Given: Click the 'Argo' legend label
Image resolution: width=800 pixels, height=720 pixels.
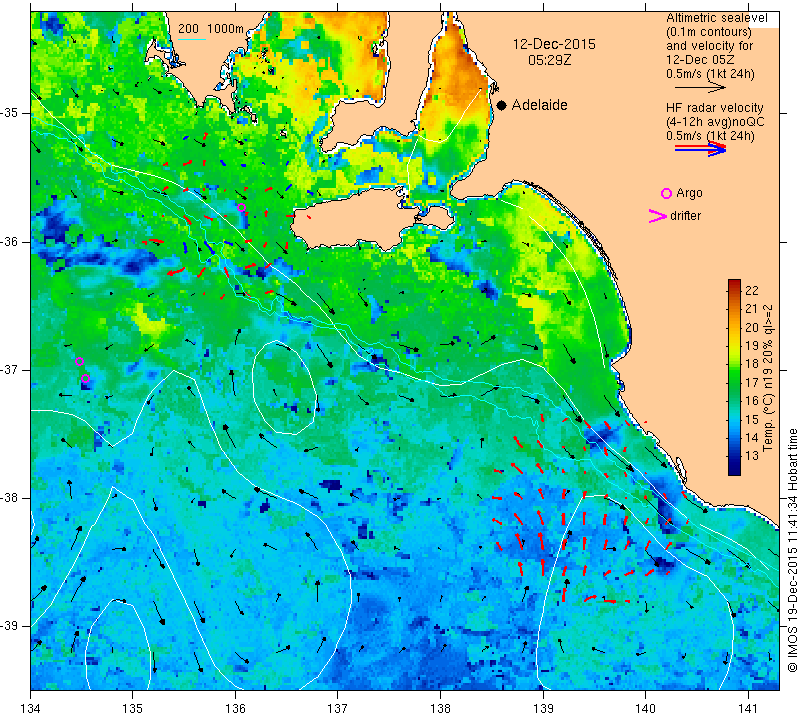Looking at the screenshot, I should click(689, 193).
